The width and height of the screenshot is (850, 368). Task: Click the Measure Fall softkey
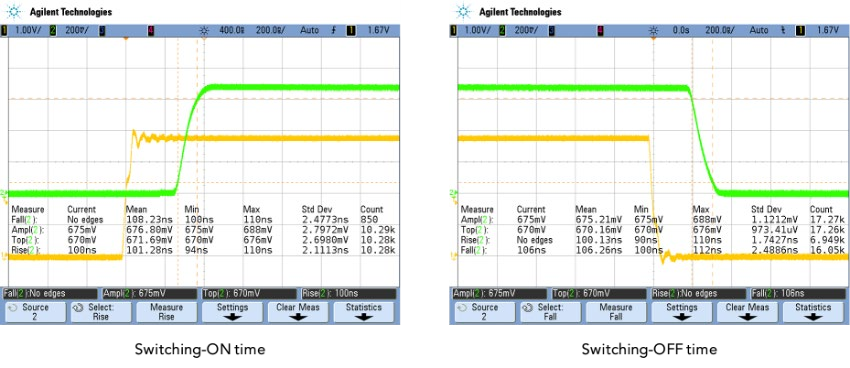click(x=615, y=312)
